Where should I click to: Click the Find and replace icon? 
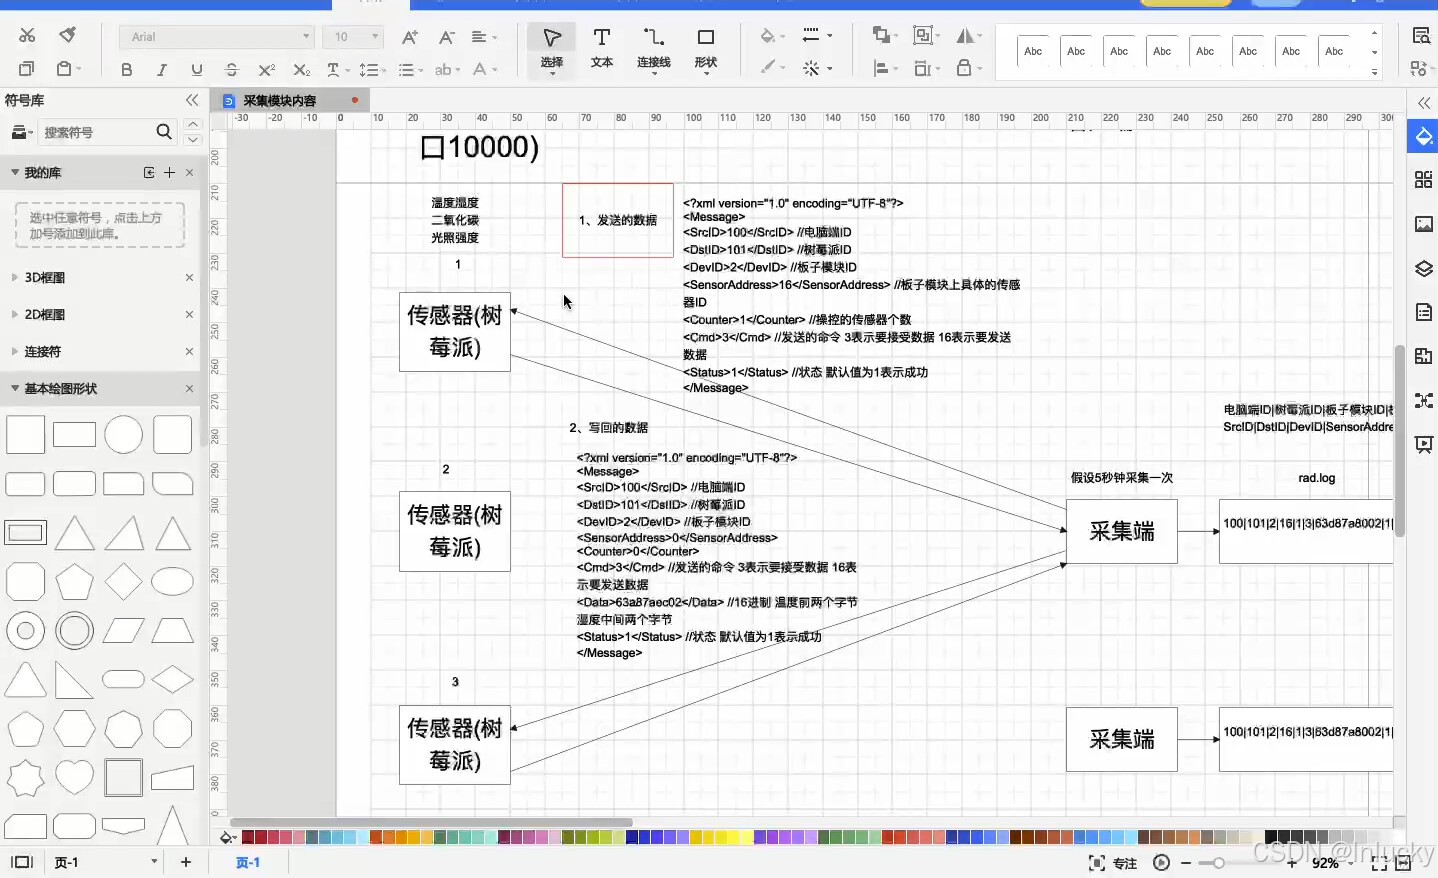pyautogui.click(x=1421, y=36)
